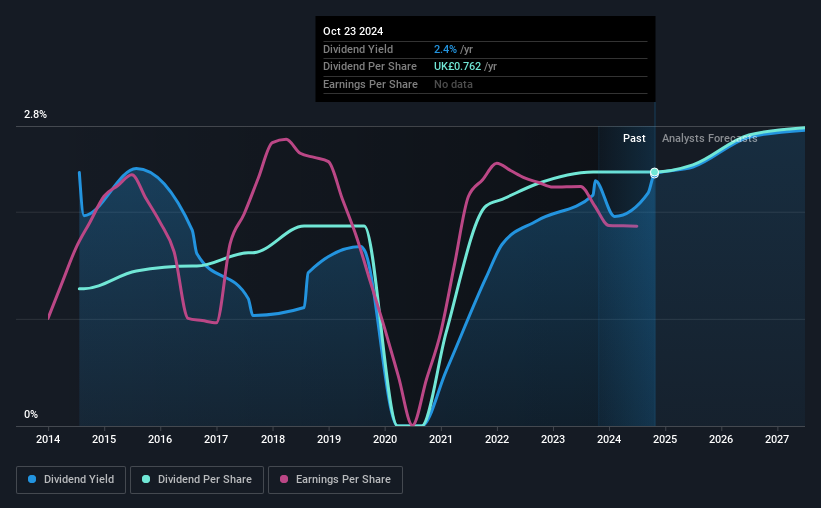Select the 2022 x-axis year label
Image resolution: width=821 pixels, height=508 pixels.
[x=497, y=439]
